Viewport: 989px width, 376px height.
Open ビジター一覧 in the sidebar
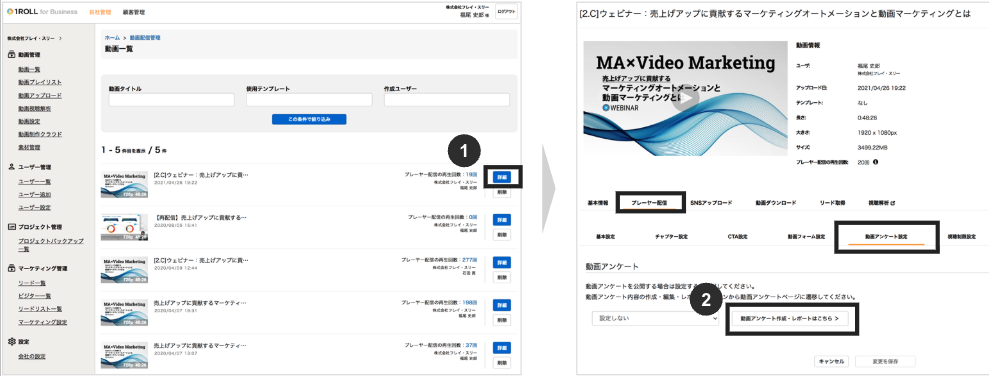coord(35,296)
